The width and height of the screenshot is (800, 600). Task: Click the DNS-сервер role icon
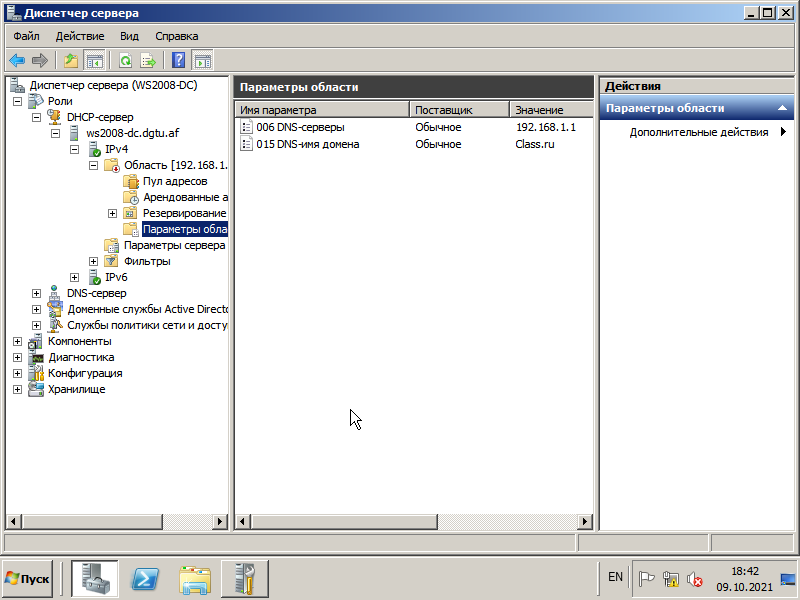pos(55,293)
